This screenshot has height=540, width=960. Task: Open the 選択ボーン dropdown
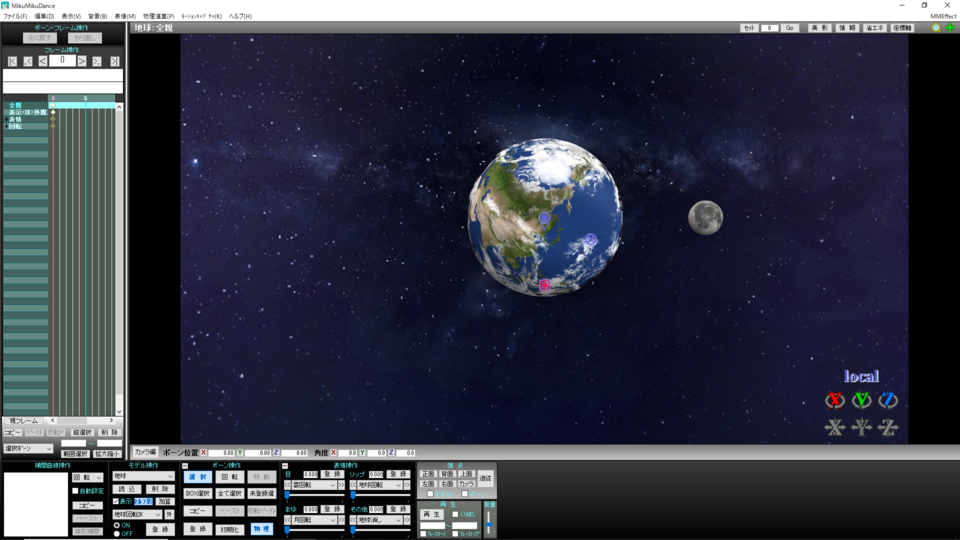28,449
